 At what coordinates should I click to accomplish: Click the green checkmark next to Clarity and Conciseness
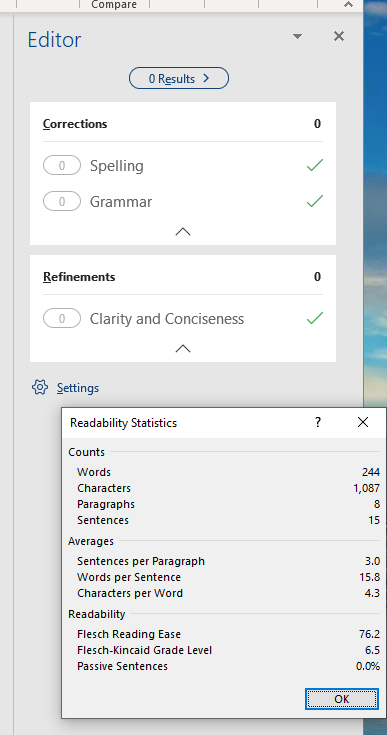coord(315,318)
